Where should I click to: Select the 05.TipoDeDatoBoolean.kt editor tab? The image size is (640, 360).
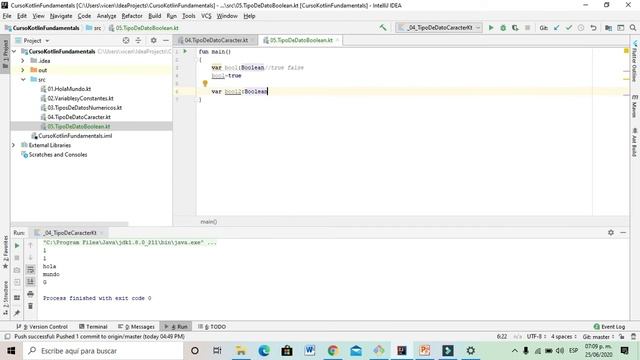tap(301, 40)
